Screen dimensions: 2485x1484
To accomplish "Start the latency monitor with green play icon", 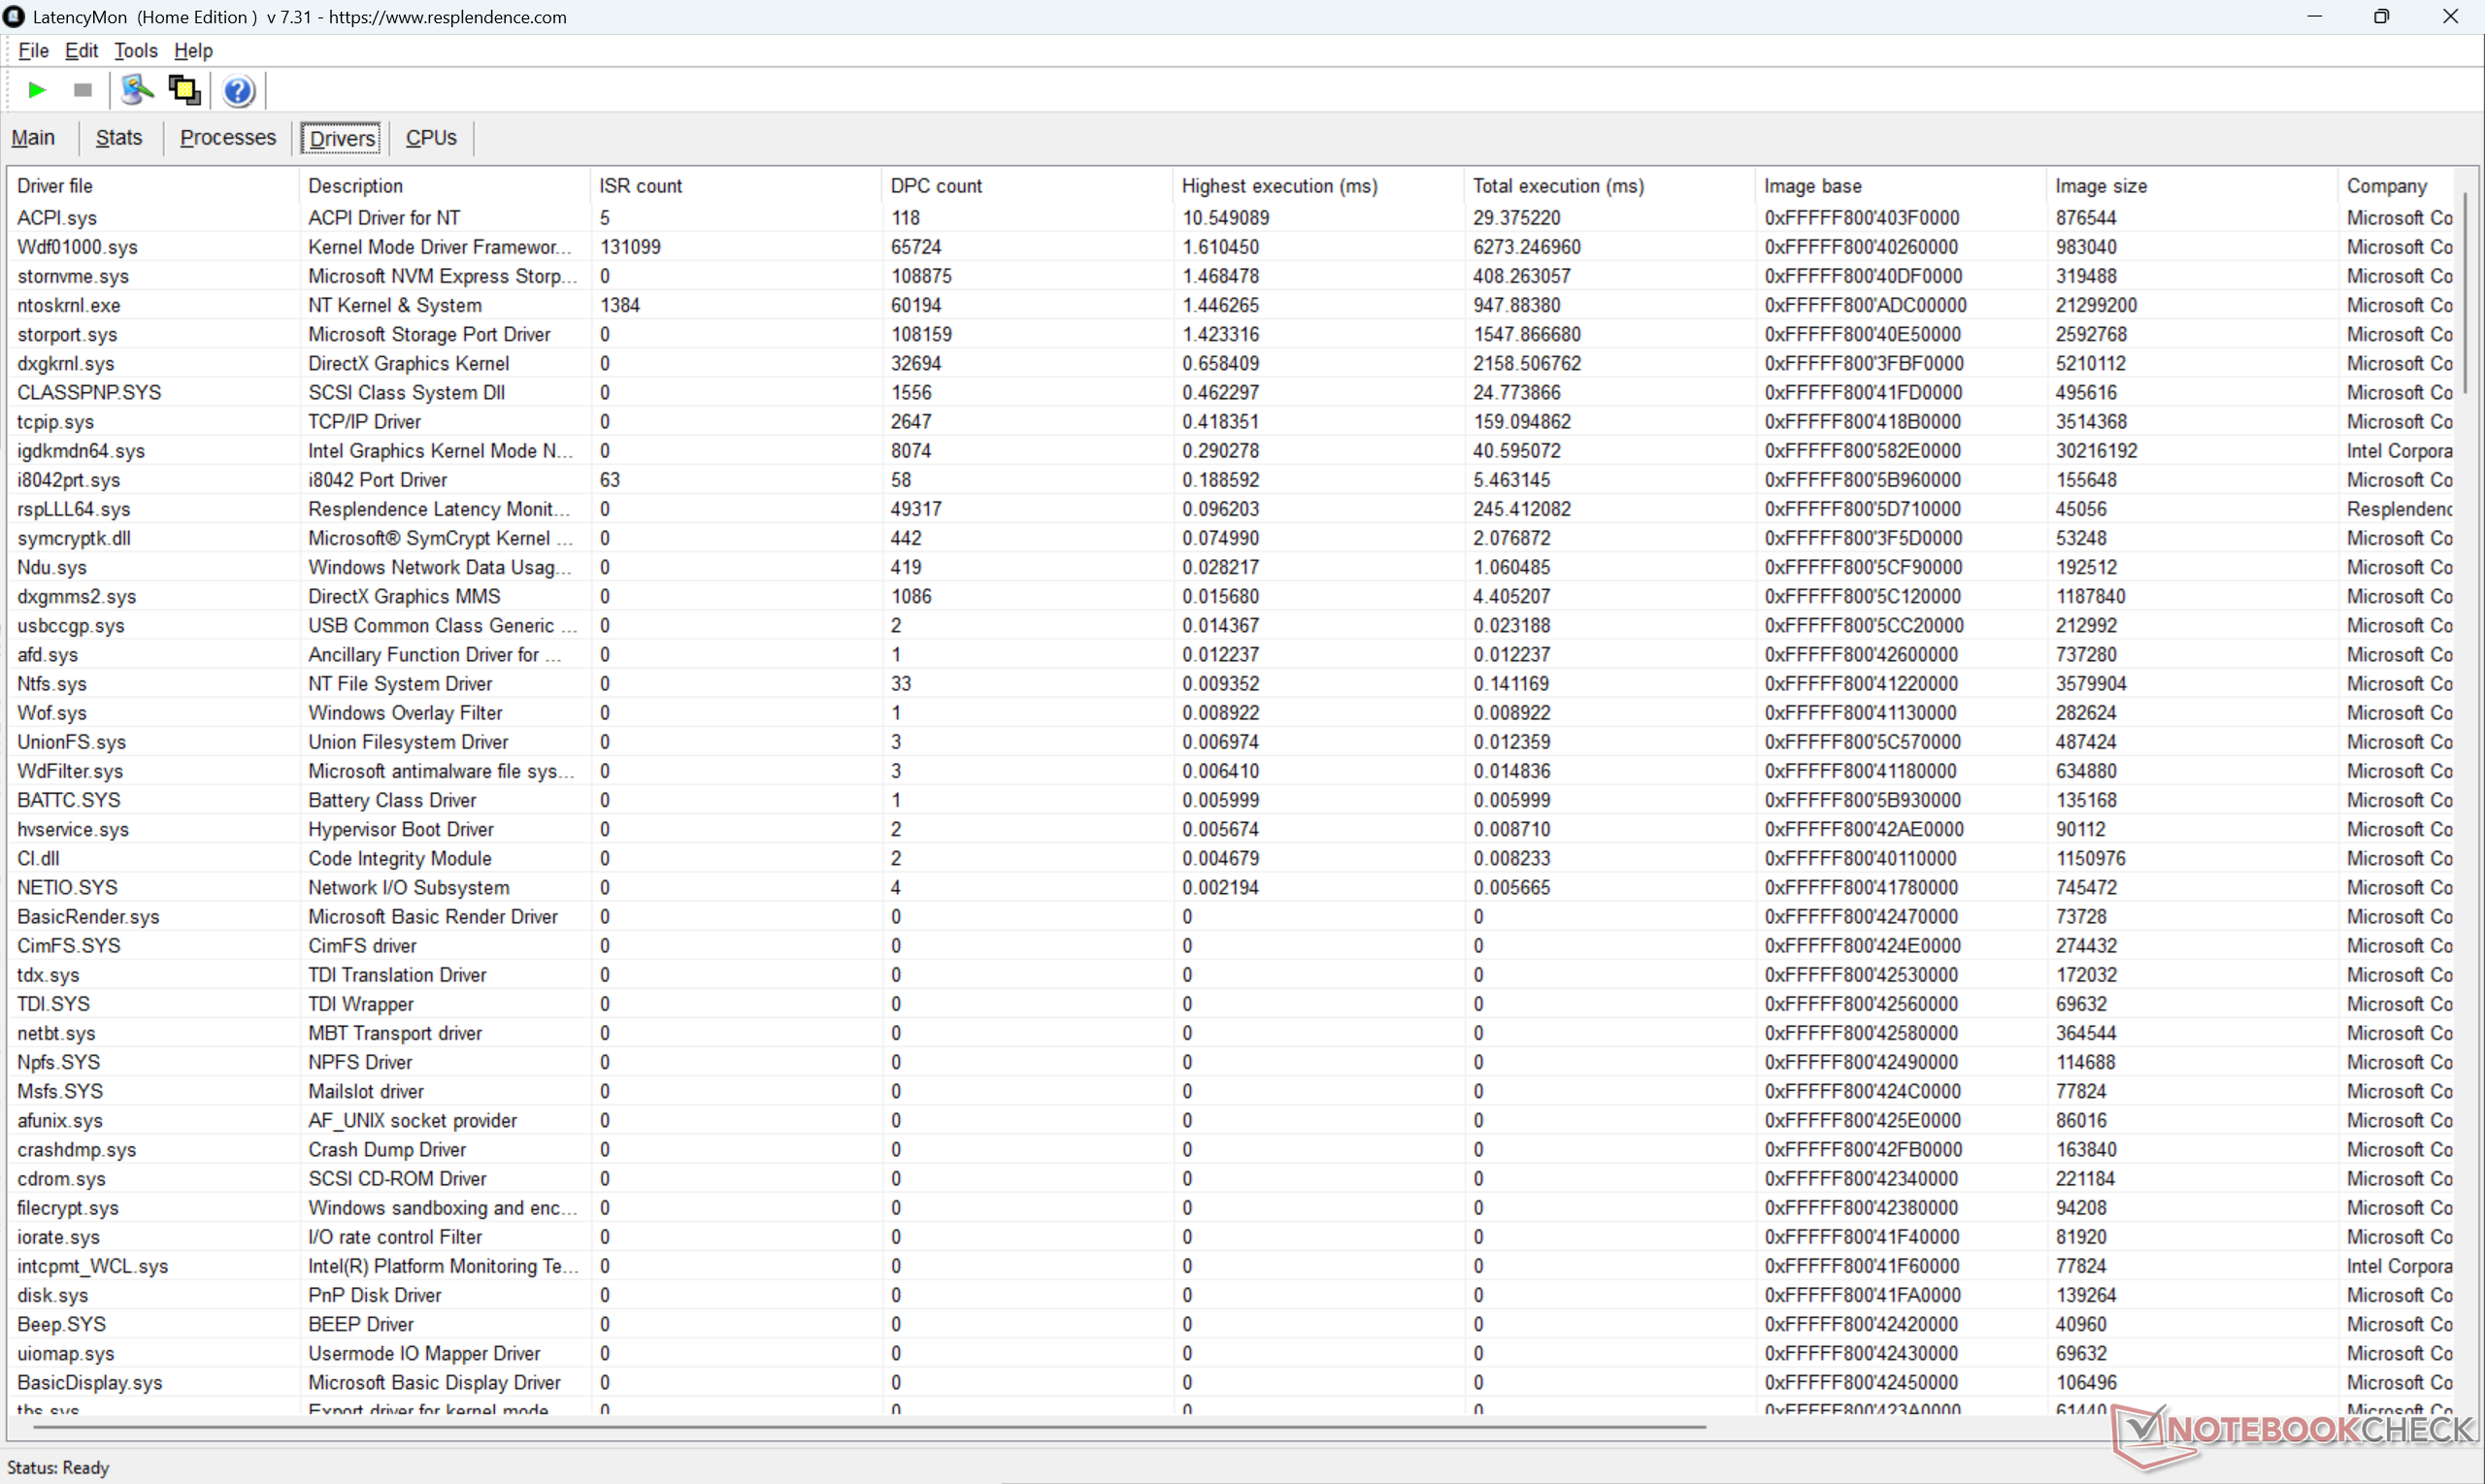I will 37,90.
